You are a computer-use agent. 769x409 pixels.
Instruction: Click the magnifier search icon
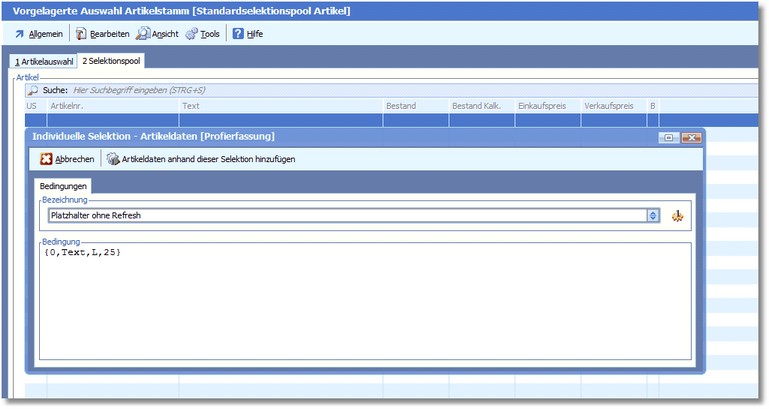tap(32, 90)
